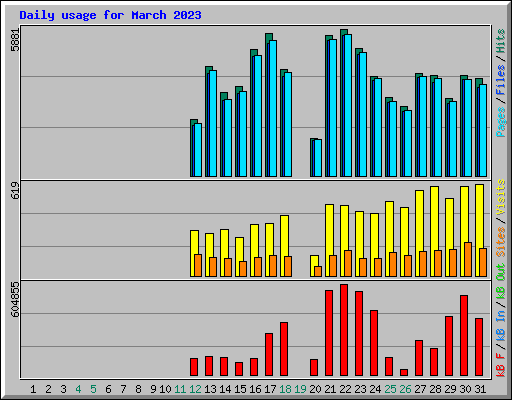The height and width of the screenshot is (400, 512).
Task: Click the red kB bar for day 26
Action: [404, 372]
